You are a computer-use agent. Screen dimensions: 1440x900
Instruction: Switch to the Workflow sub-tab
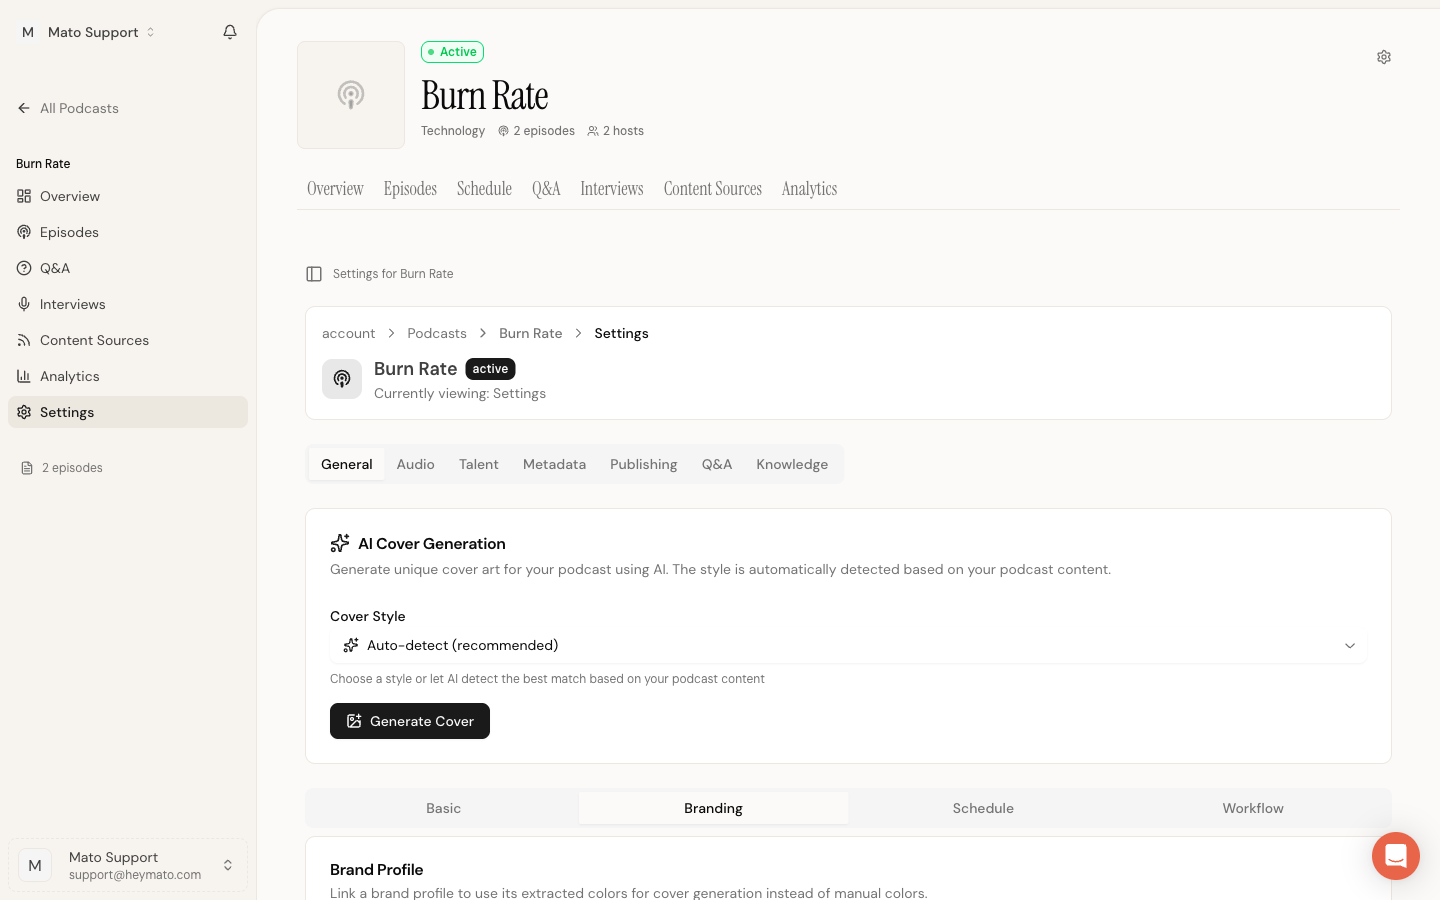tap(1253, 808)
